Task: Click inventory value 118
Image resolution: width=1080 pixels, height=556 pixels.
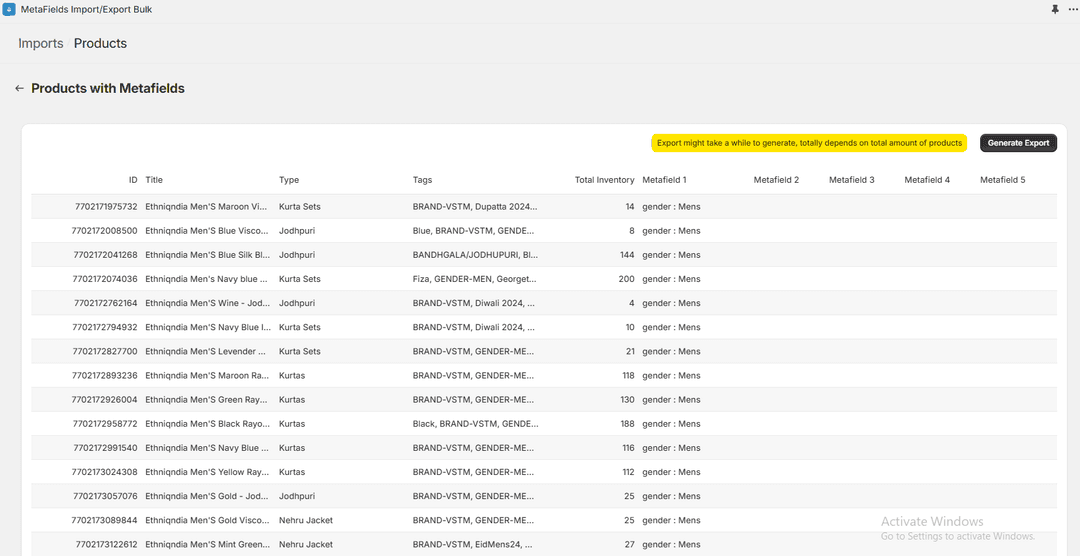Action: tap(628, 375)
